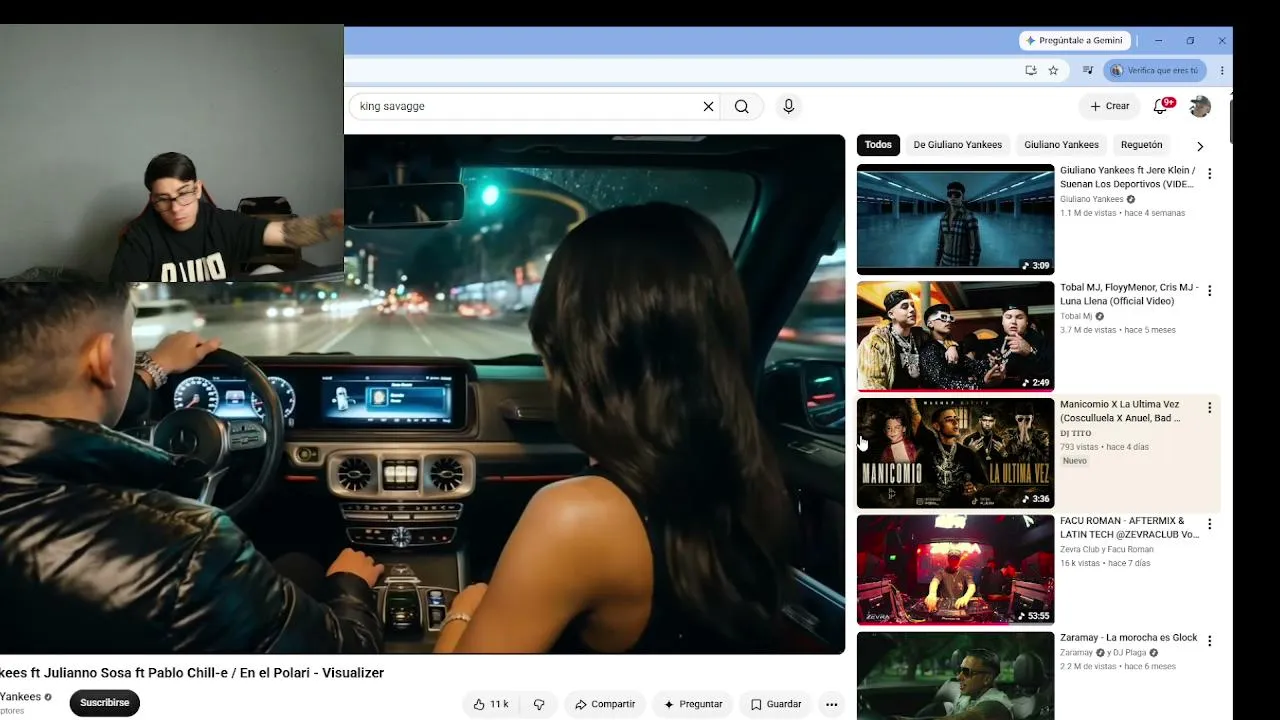The width and height of the screenshot is (1280, 720).
Task: Open the Luna Llena video thumbnail
Action: click(955, 336)
